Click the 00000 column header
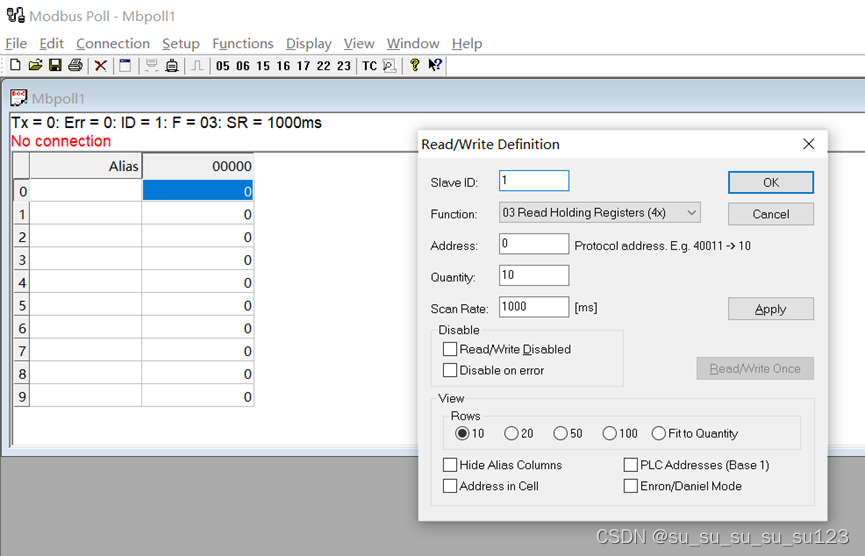Screen dimensions: 865x556 198,166
